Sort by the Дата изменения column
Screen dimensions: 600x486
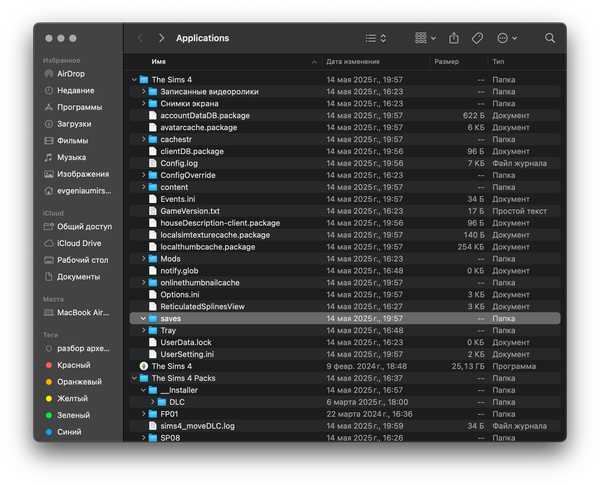353,62
